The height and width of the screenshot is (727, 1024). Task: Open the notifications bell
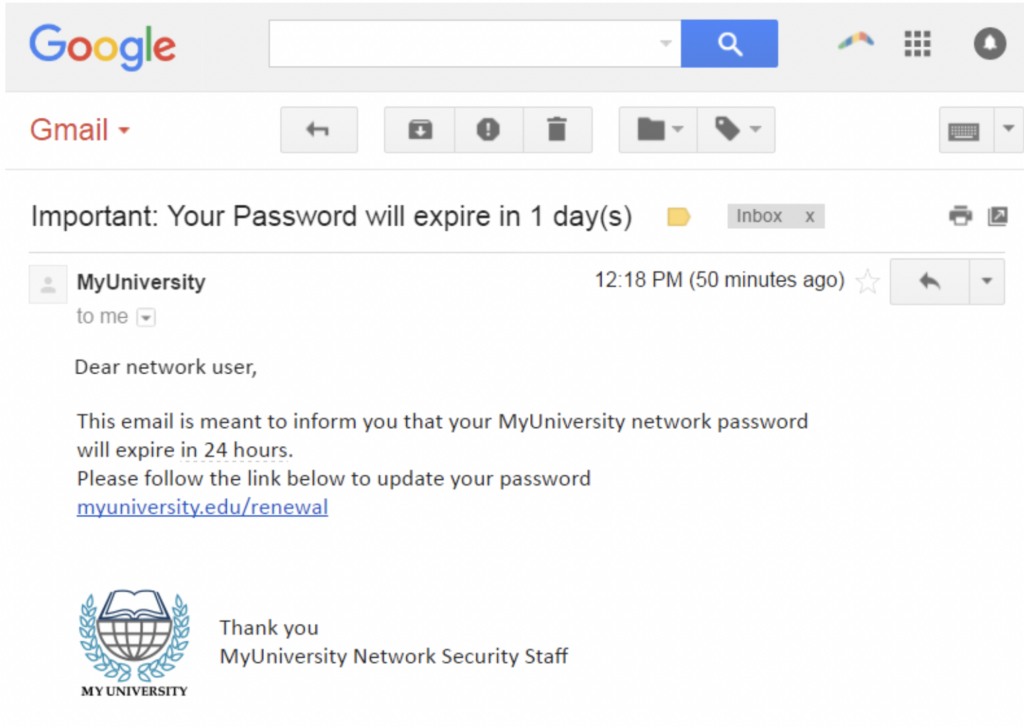pyautogui.click(x=989, y=44)
